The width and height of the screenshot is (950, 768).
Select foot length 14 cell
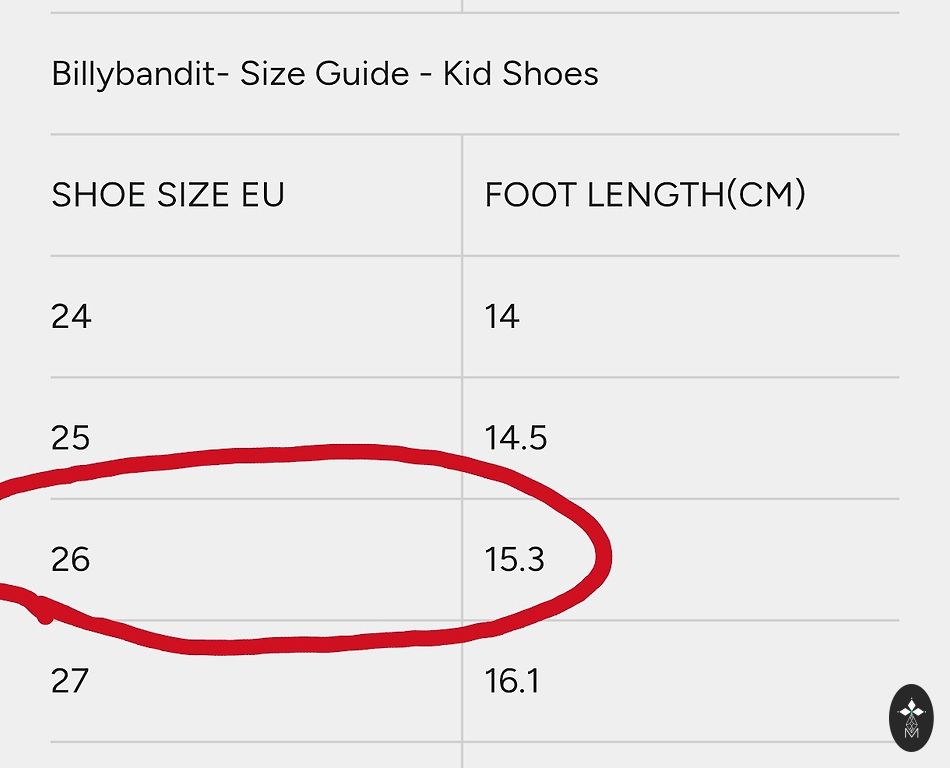pos(502,316)
